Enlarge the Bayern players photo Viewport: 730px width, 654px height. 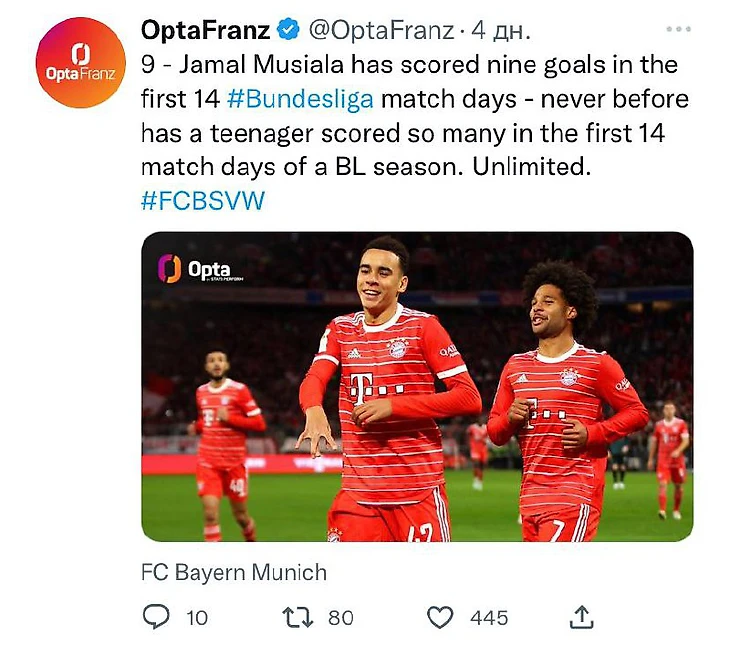(417, 387)
